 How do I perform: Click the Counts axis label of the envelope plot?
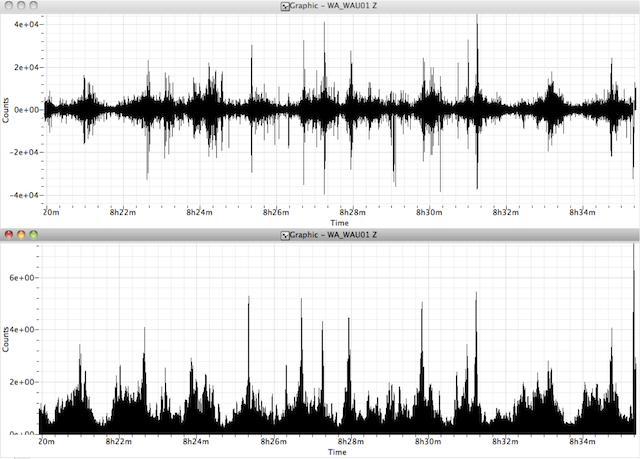click(x=6, y=338)
